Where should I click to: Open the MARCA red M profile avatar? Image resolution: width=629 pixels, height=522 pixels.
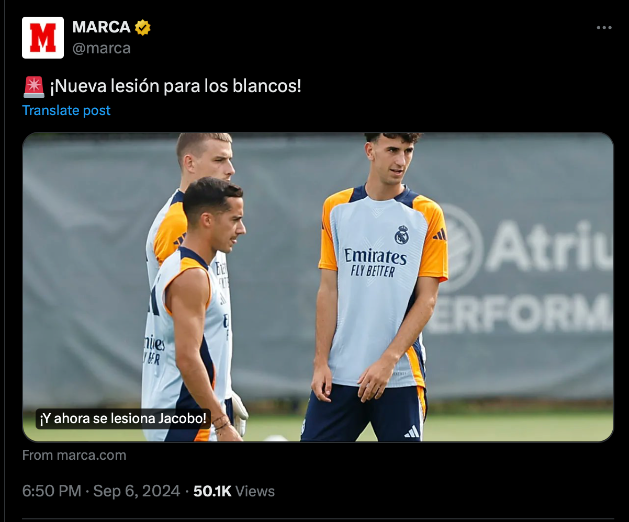pos(43,38)
